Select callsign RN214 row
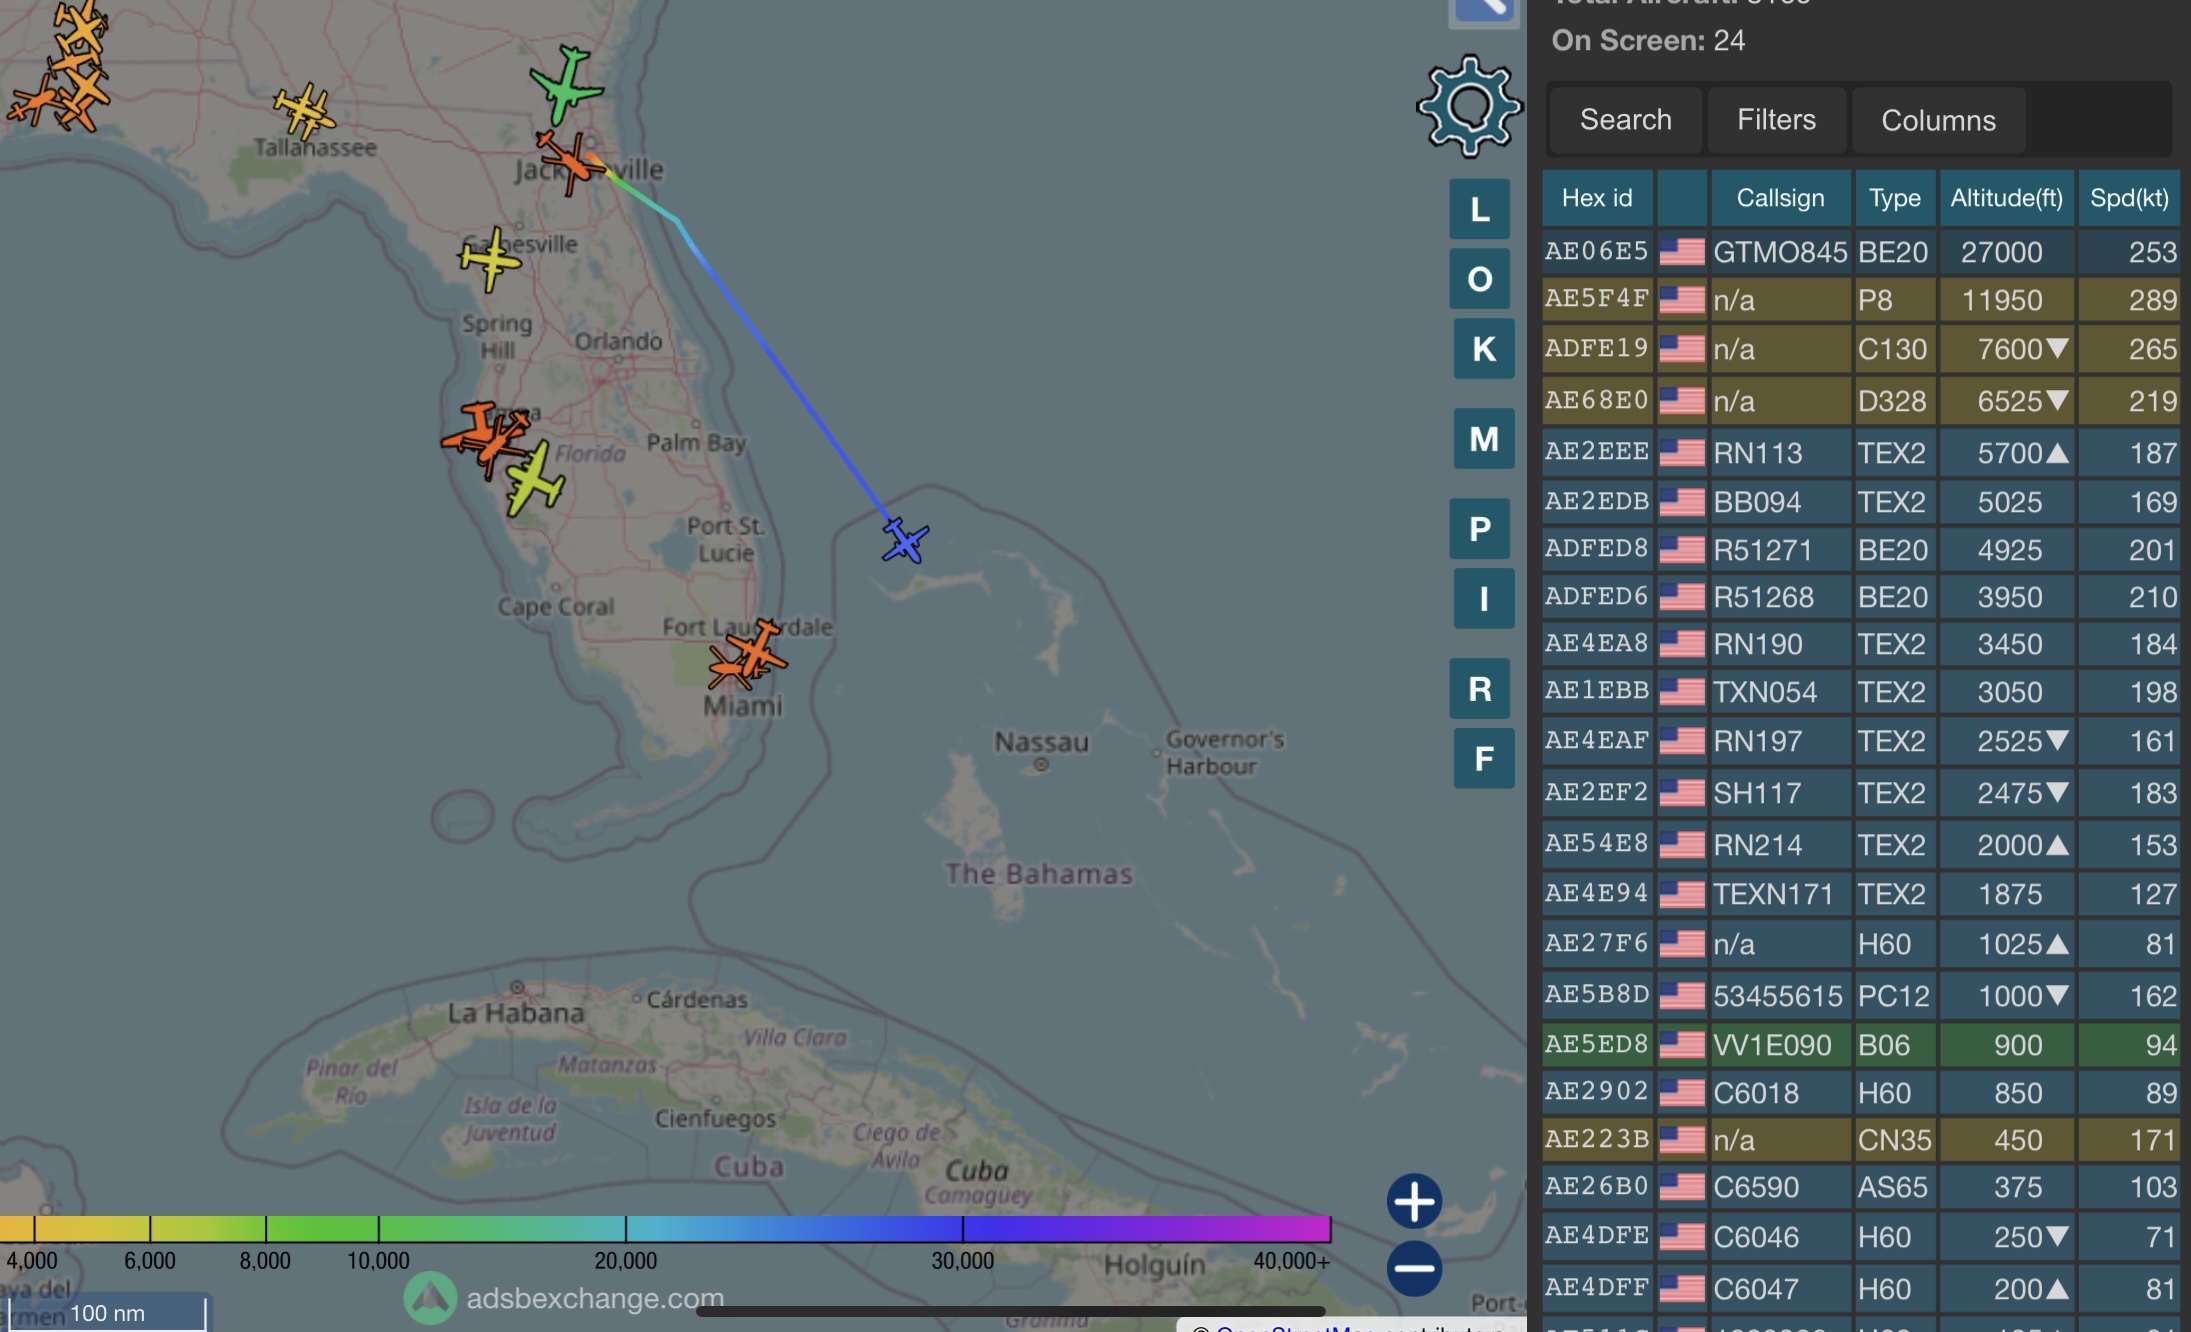2191x1332 pixels. point(1861,845)
